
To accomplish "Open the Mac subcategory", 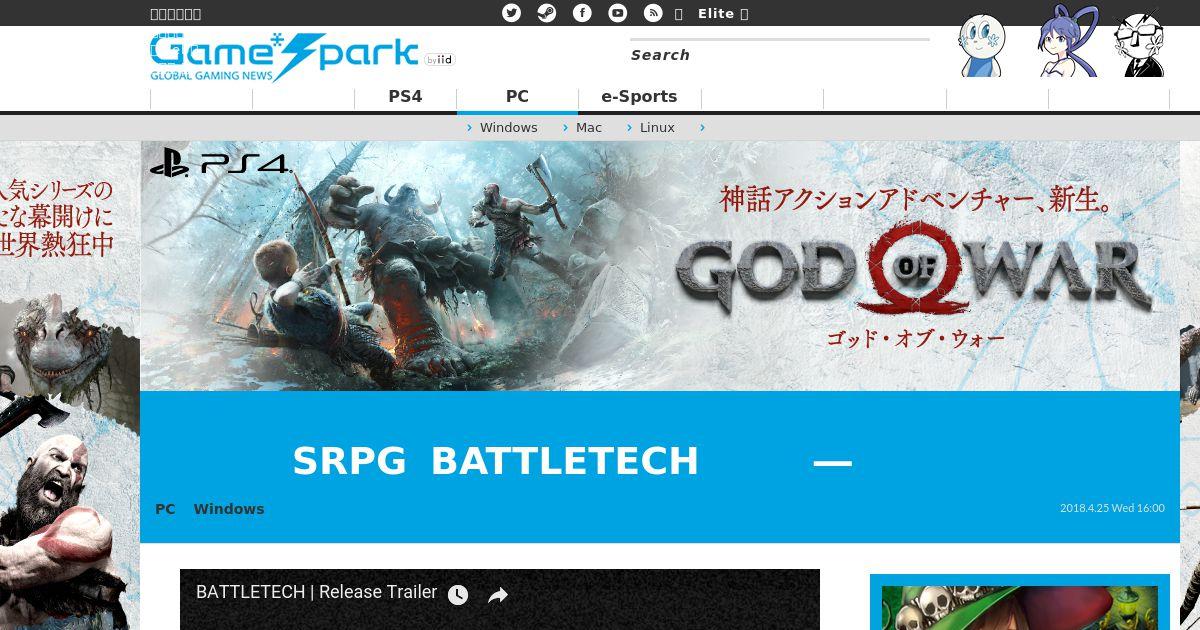I will [x=588, y=128].
